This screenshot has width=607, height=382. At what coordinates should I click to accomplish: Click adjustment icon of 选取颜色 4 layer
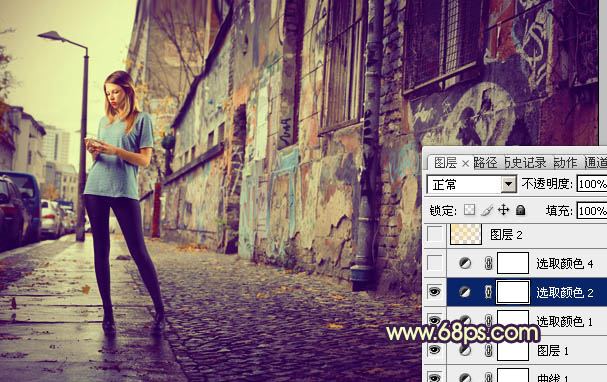pyautogui.click(x=465, y=264)
